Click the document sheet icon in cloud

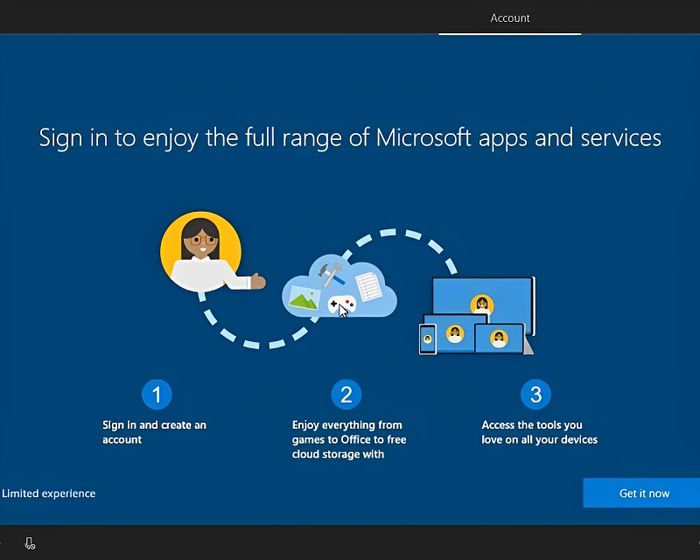coord(369,287)
